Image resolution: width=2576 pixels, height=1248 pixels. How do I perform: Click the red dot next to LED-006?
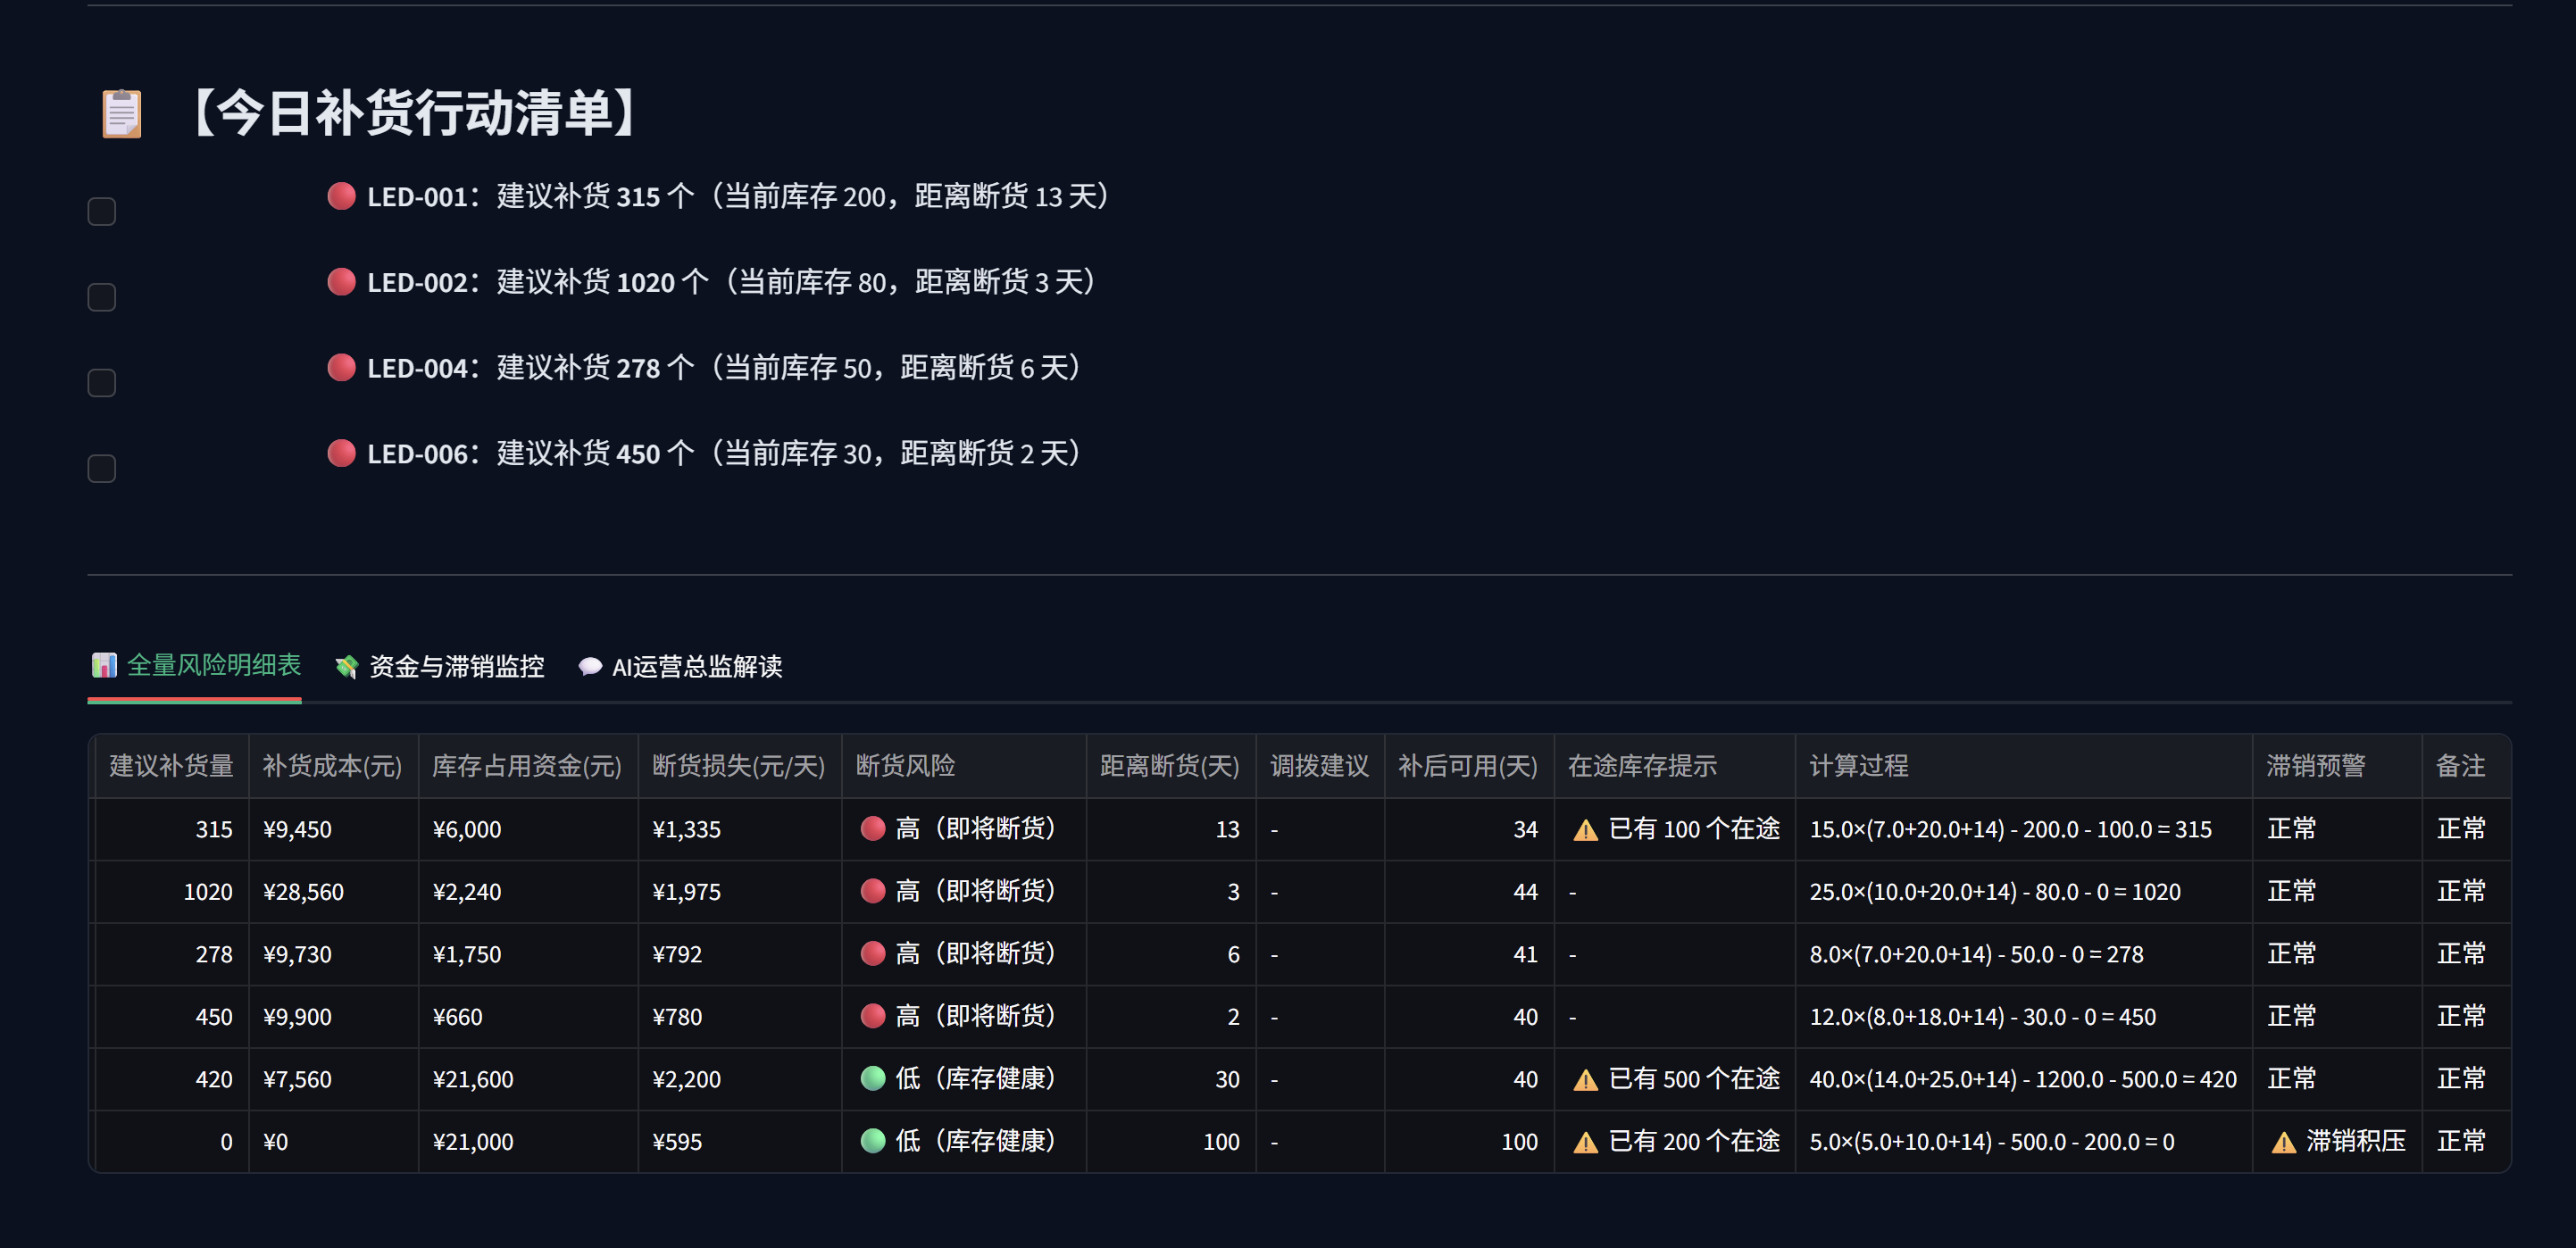342,454
